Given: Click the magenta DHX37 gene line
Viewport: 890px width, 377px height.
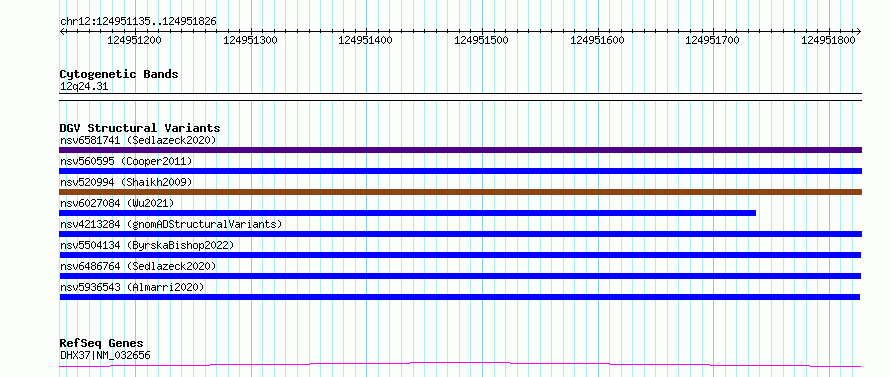Looking at the screenshot, I should 460,364.
